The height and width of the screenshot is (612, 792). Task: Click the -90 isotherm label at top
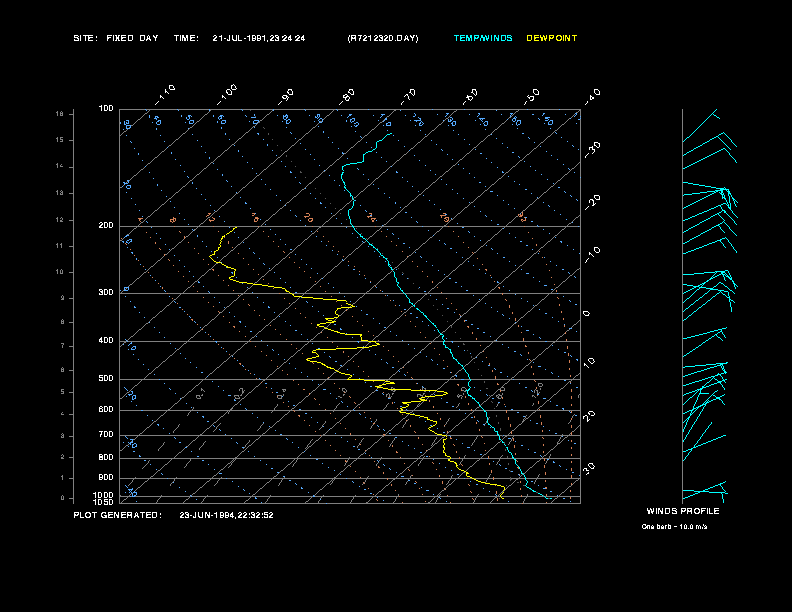click(x=286, y=97)
